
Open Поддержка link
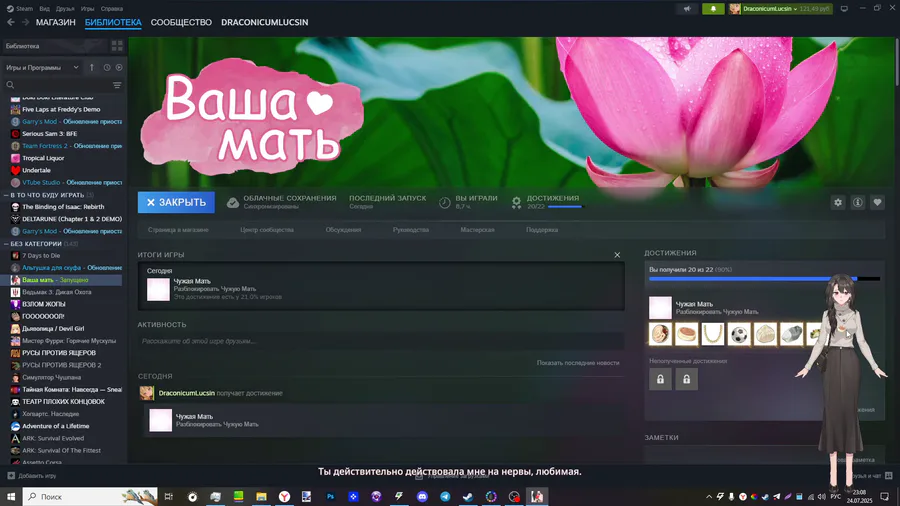tap(542, 229)
